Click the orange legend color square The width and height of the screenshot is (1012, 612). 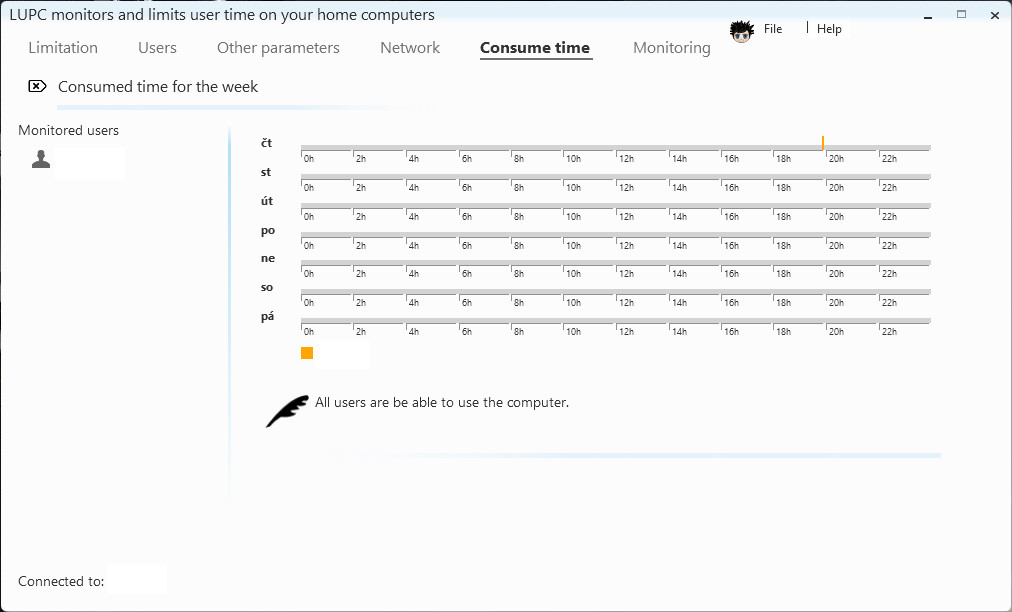307,352
